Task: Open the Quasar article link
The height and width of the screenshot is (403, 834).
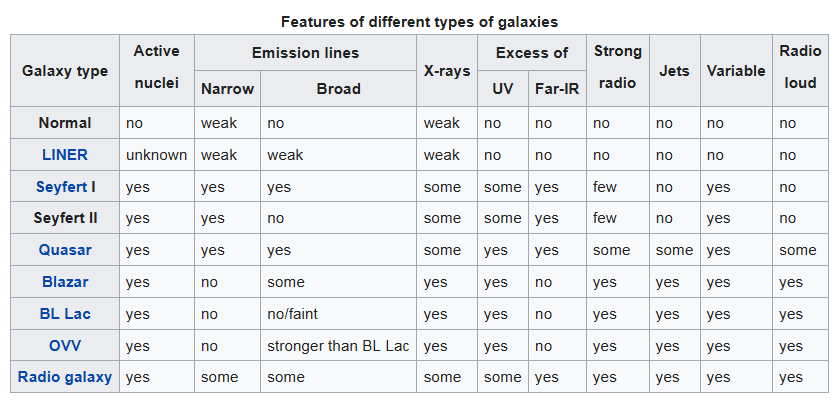Action: tap(65, 250)
